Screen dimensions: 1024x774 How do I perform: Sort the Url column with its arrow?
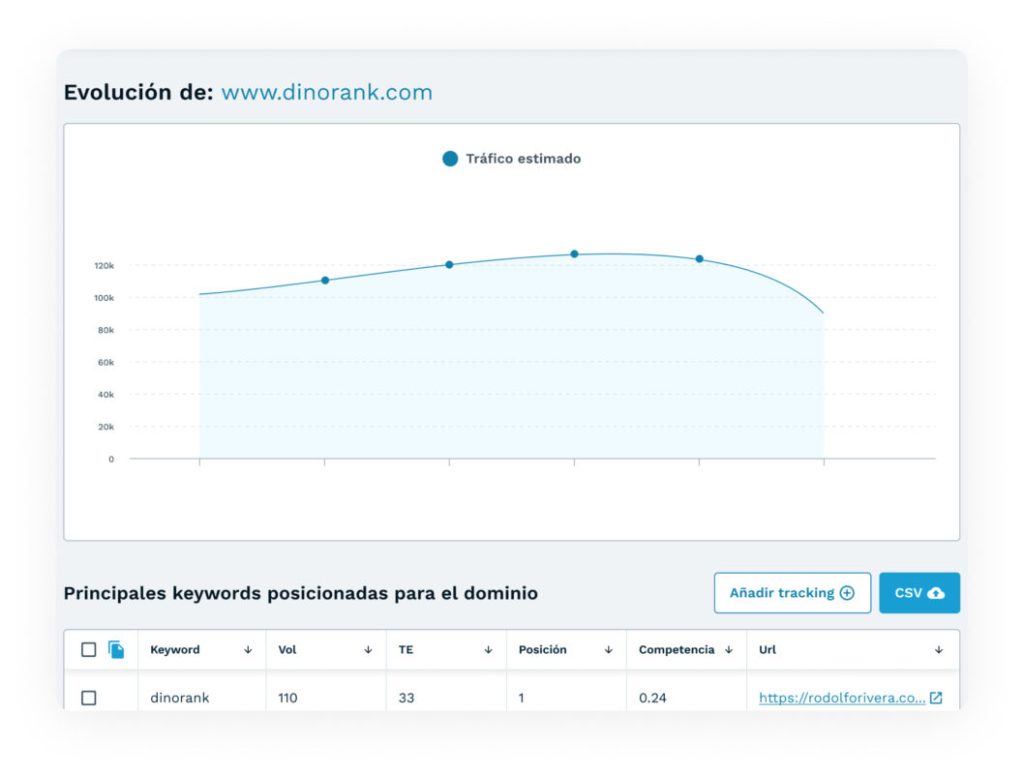[939, 650]
